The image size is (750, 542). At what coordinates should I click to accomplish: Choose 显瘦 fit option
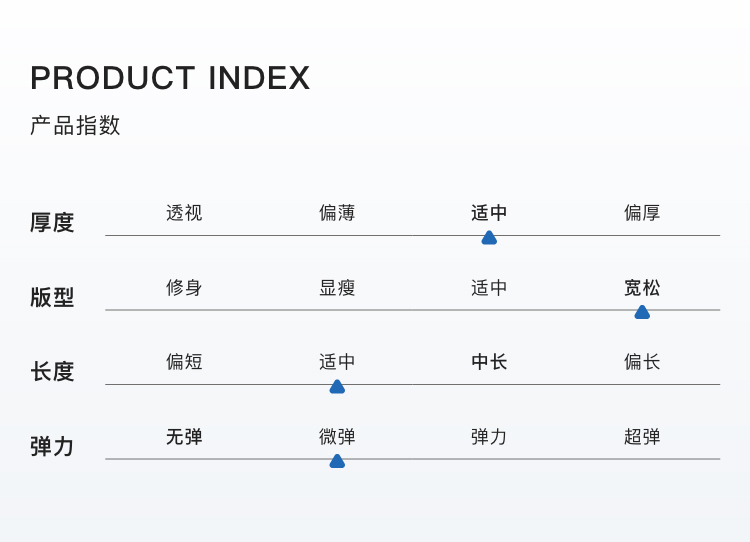pos(337,288)
